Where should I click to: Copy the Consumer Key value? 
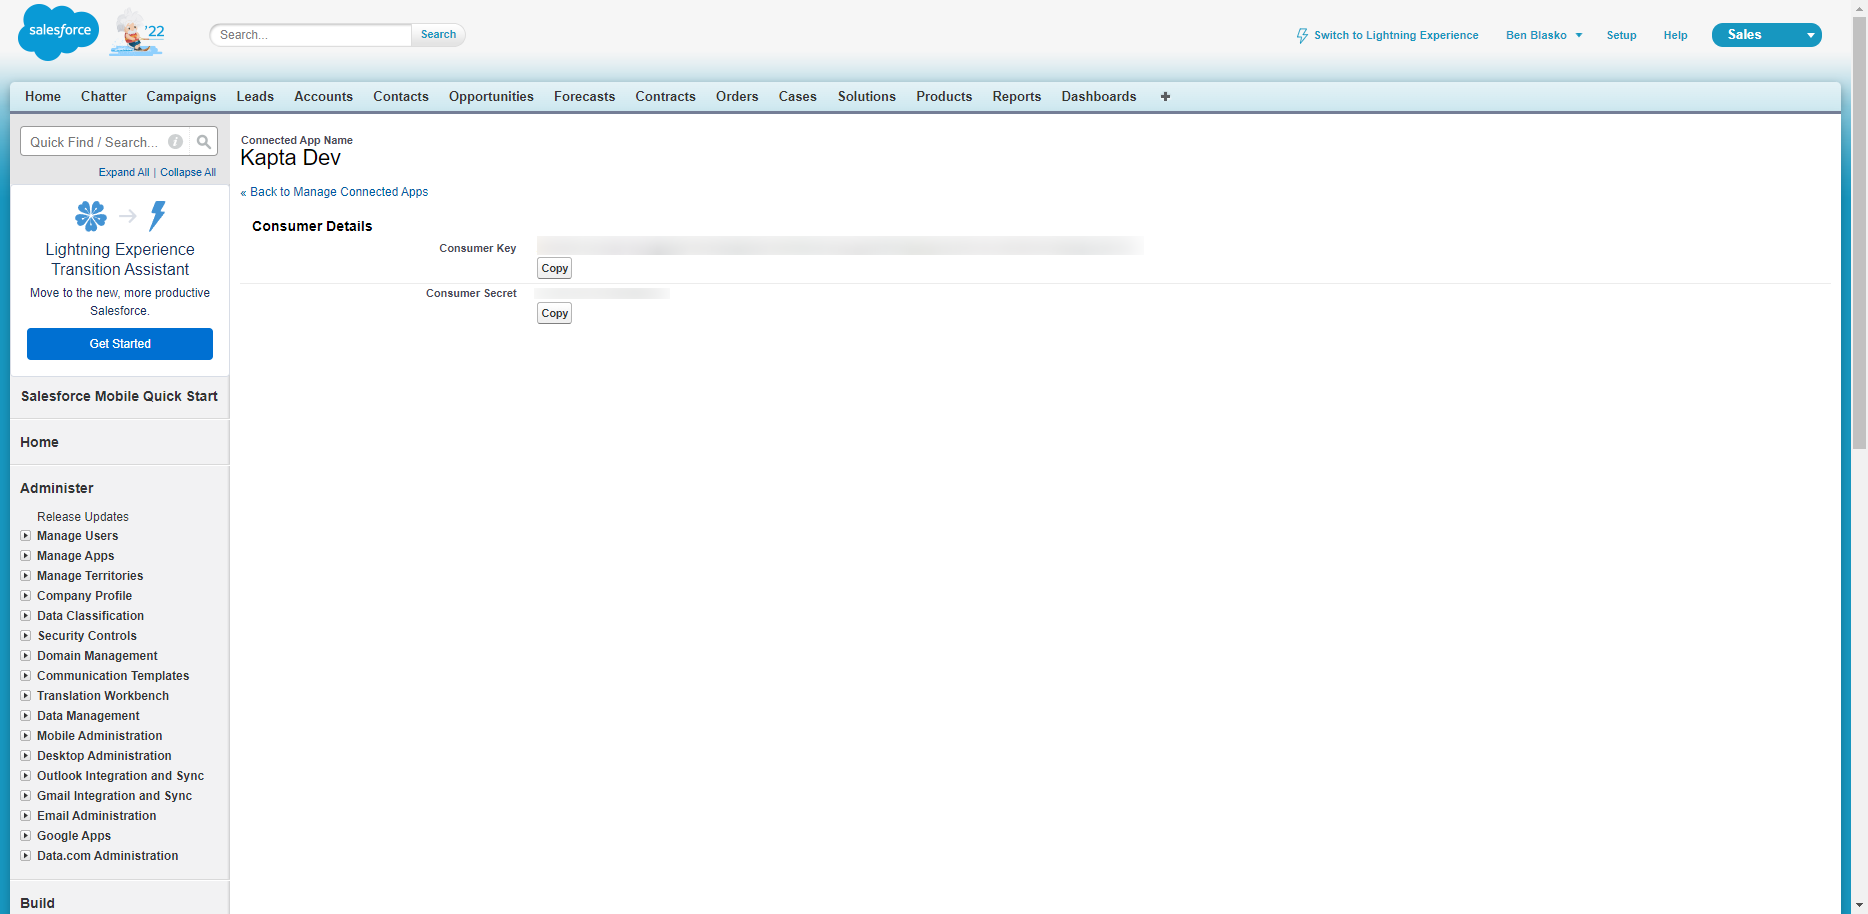(554, 267)
